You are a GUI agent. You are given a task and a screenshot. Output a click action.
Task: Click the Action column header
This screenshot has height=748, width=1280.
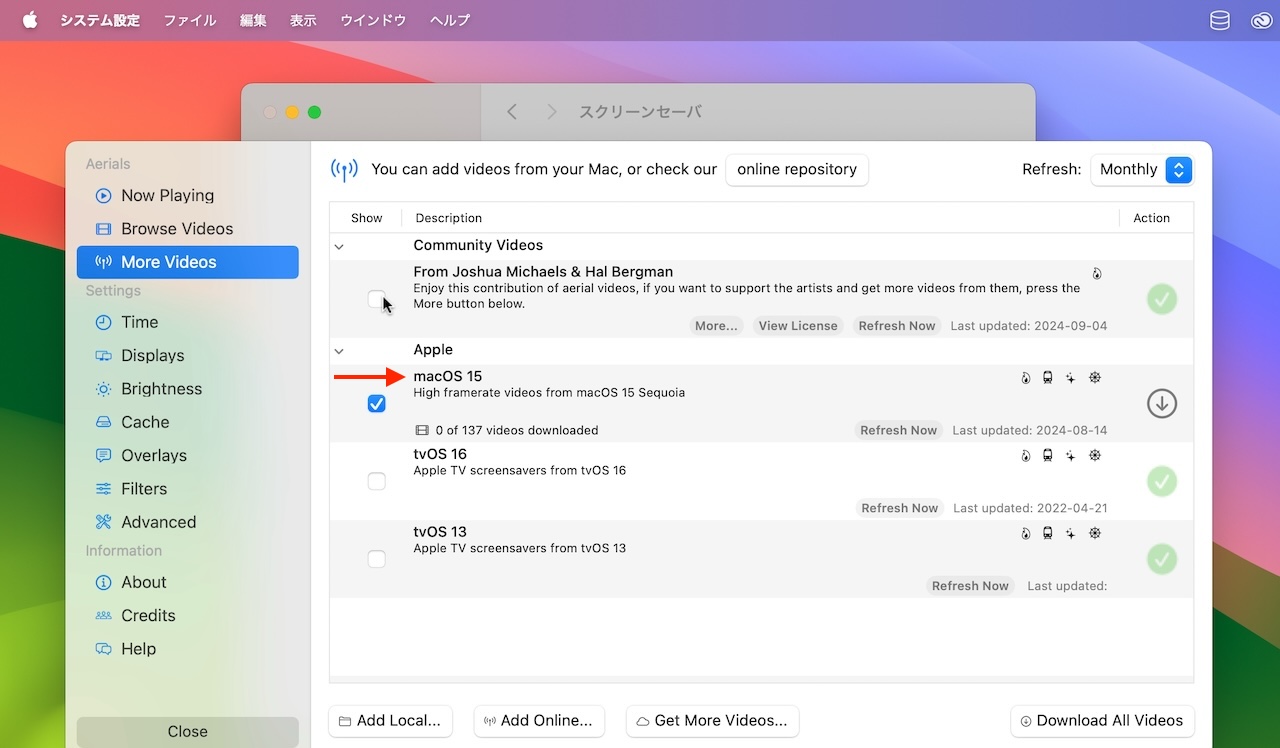pos(1151,218)
